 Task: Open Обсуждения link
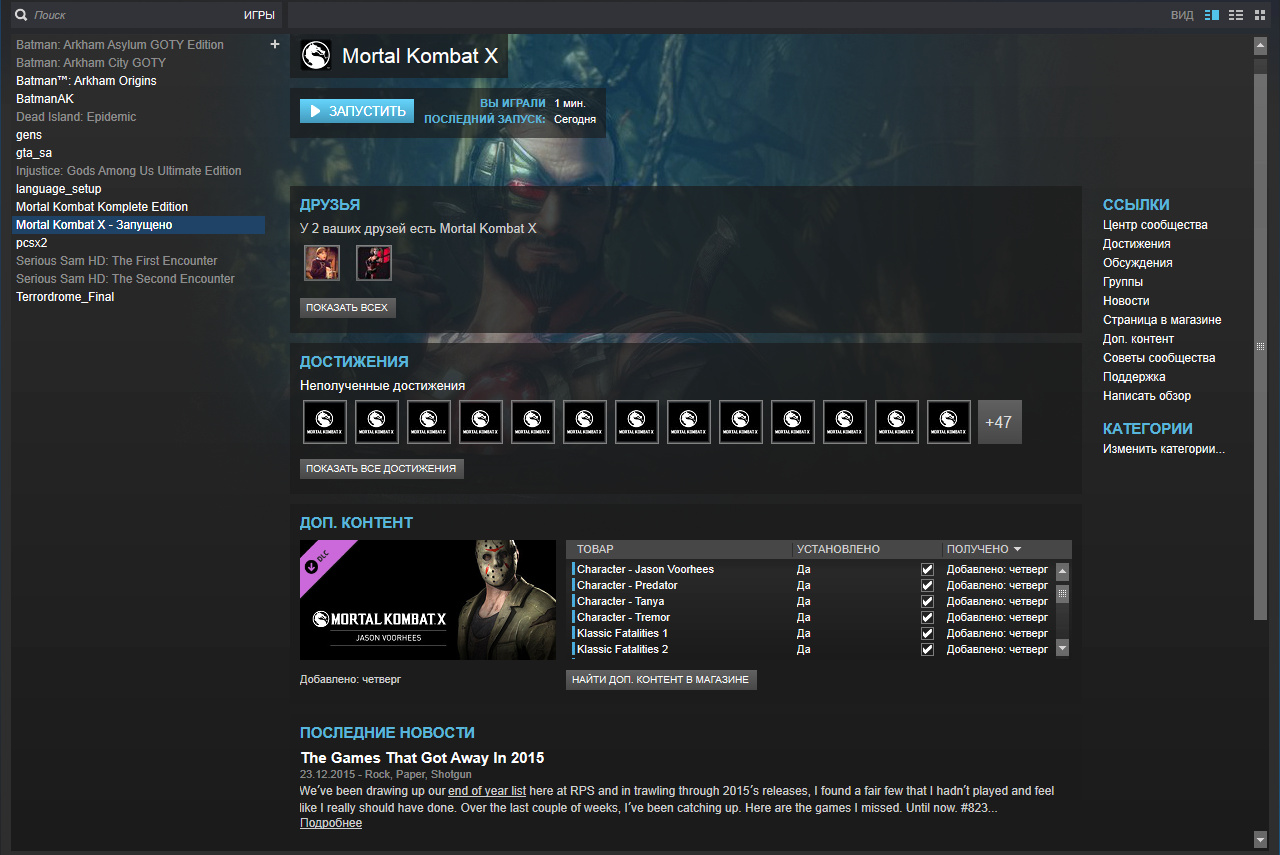1138,263
